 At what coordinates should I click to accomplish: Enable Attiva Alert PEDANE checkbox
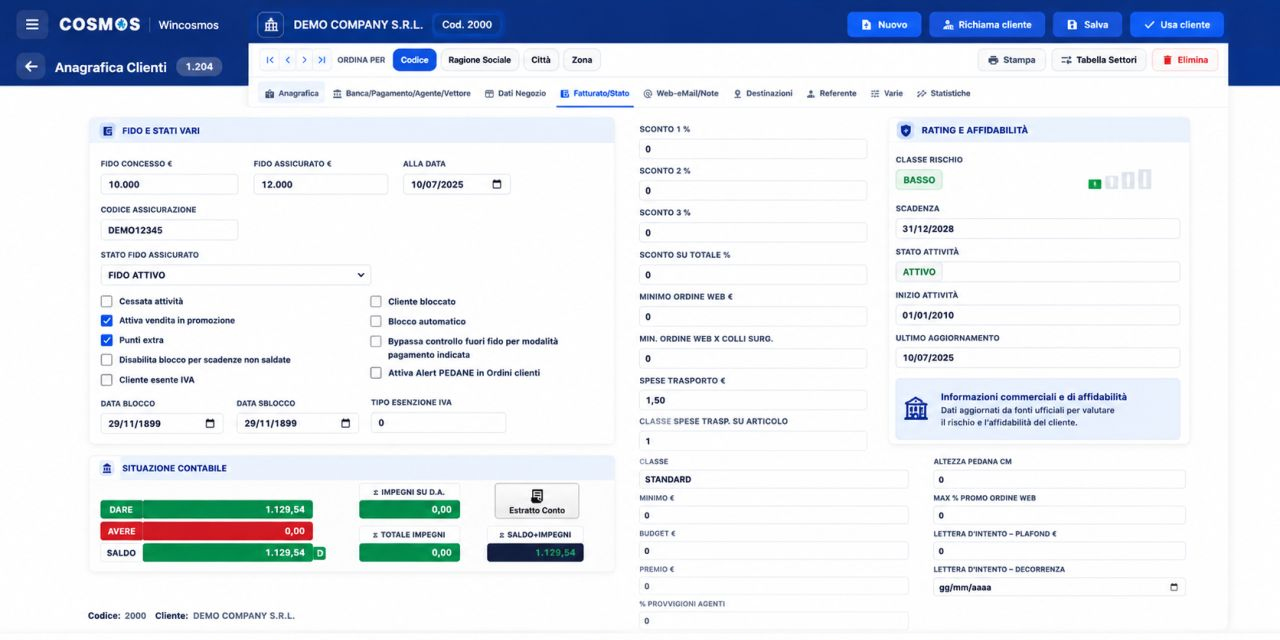(x=376, y=373)
